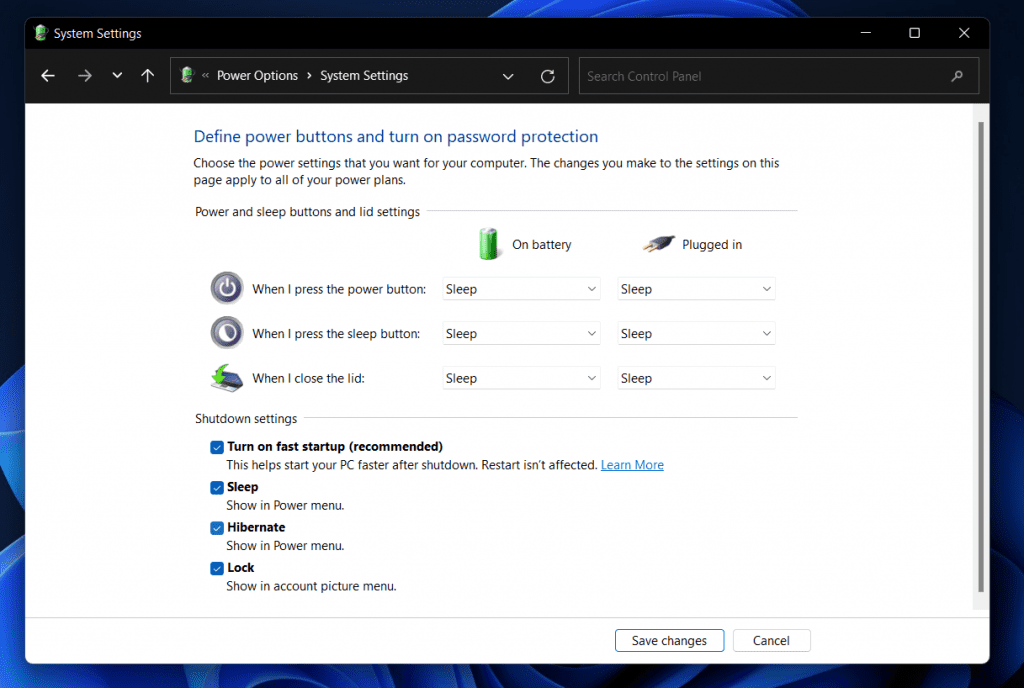
Task: Click the up-one-level arrow icon
Action: coord(147,75)
